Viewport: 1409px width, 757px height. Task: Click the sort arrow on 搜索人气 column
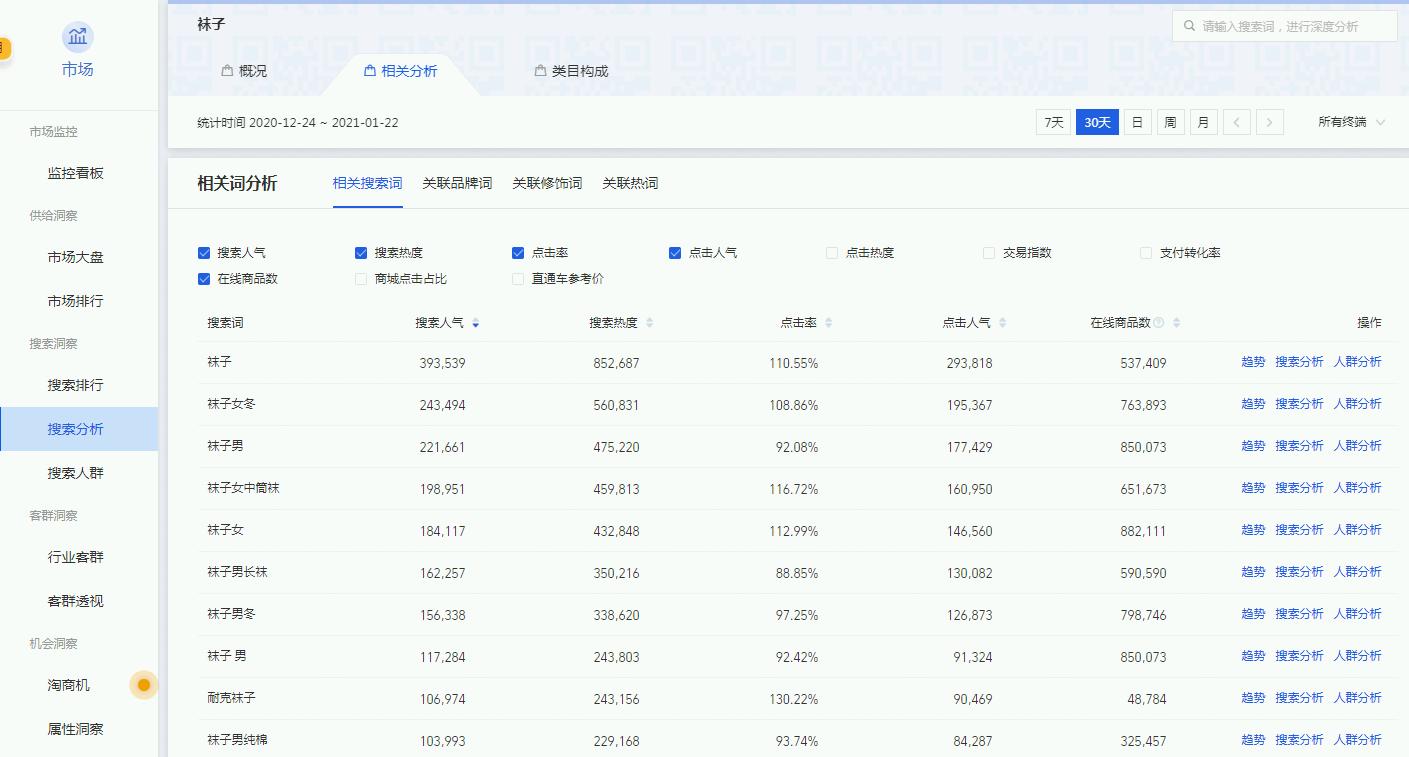pyautogui.click(x=475, y=323)
